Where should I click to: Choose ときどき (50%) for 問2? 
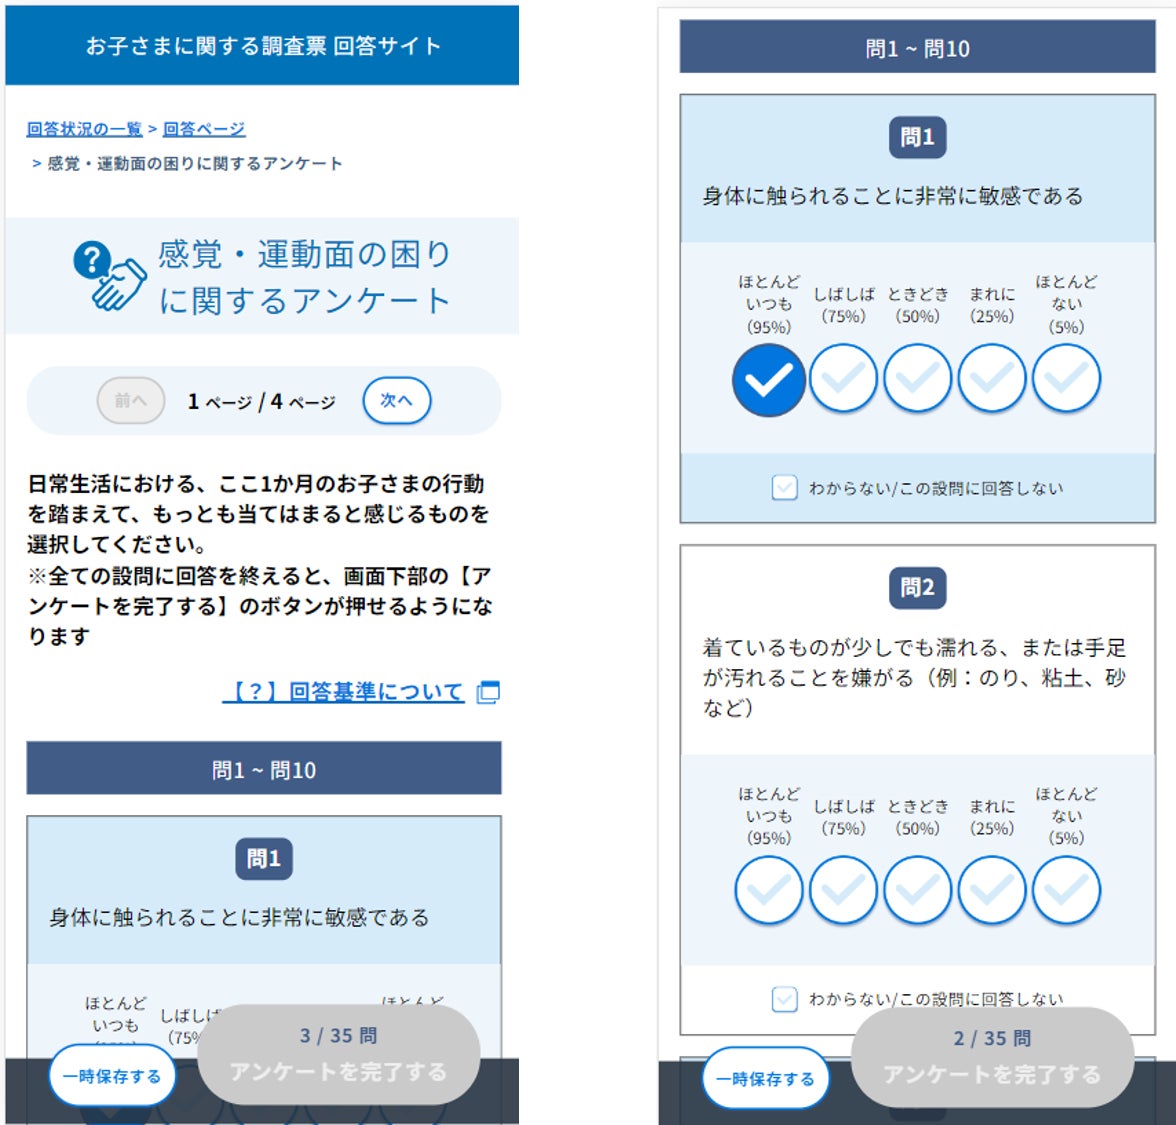pos(917,890)
